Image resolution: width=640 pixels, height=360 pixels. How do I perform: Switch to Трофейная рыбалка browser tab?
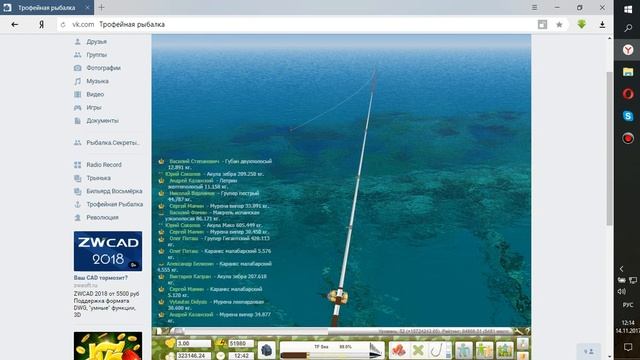[47, 8]
